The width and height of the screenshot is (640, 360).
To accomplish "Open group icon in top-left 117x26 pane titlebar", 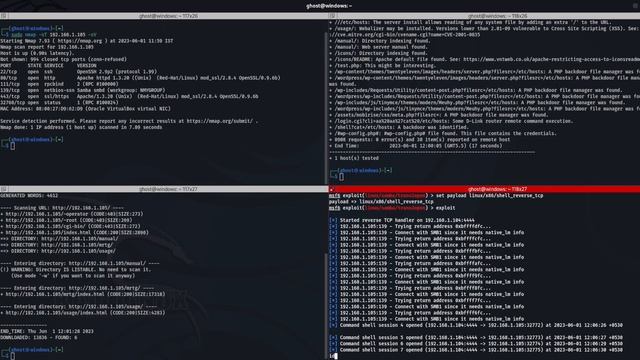I will pos(4,16).
